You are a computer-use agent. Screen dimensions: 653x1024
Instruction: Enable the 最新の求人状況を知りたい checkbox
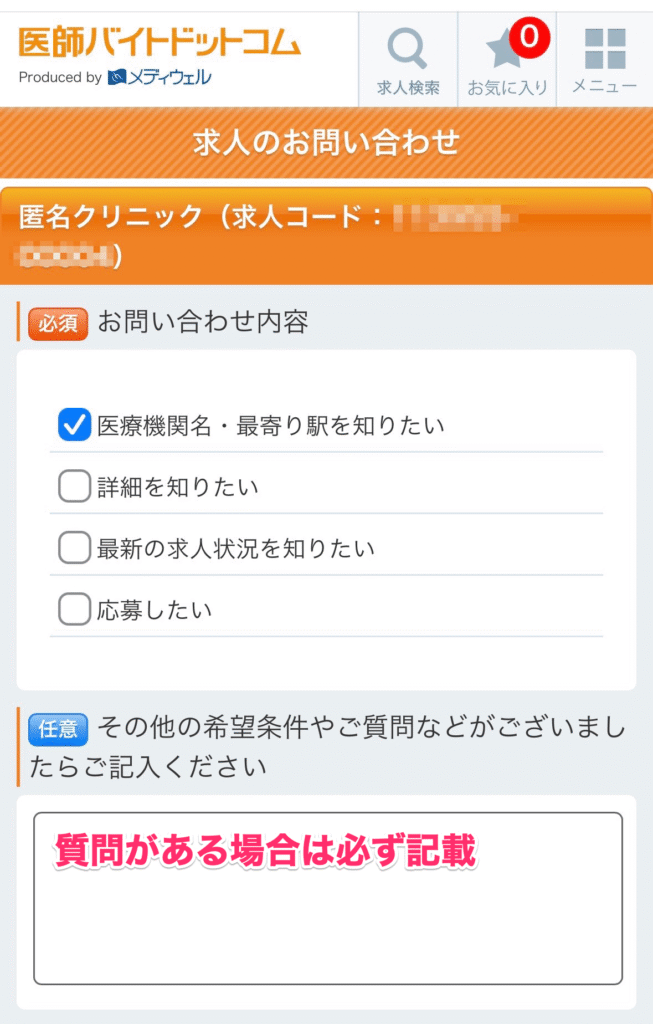pyautogui.click(x=75, y=548)
